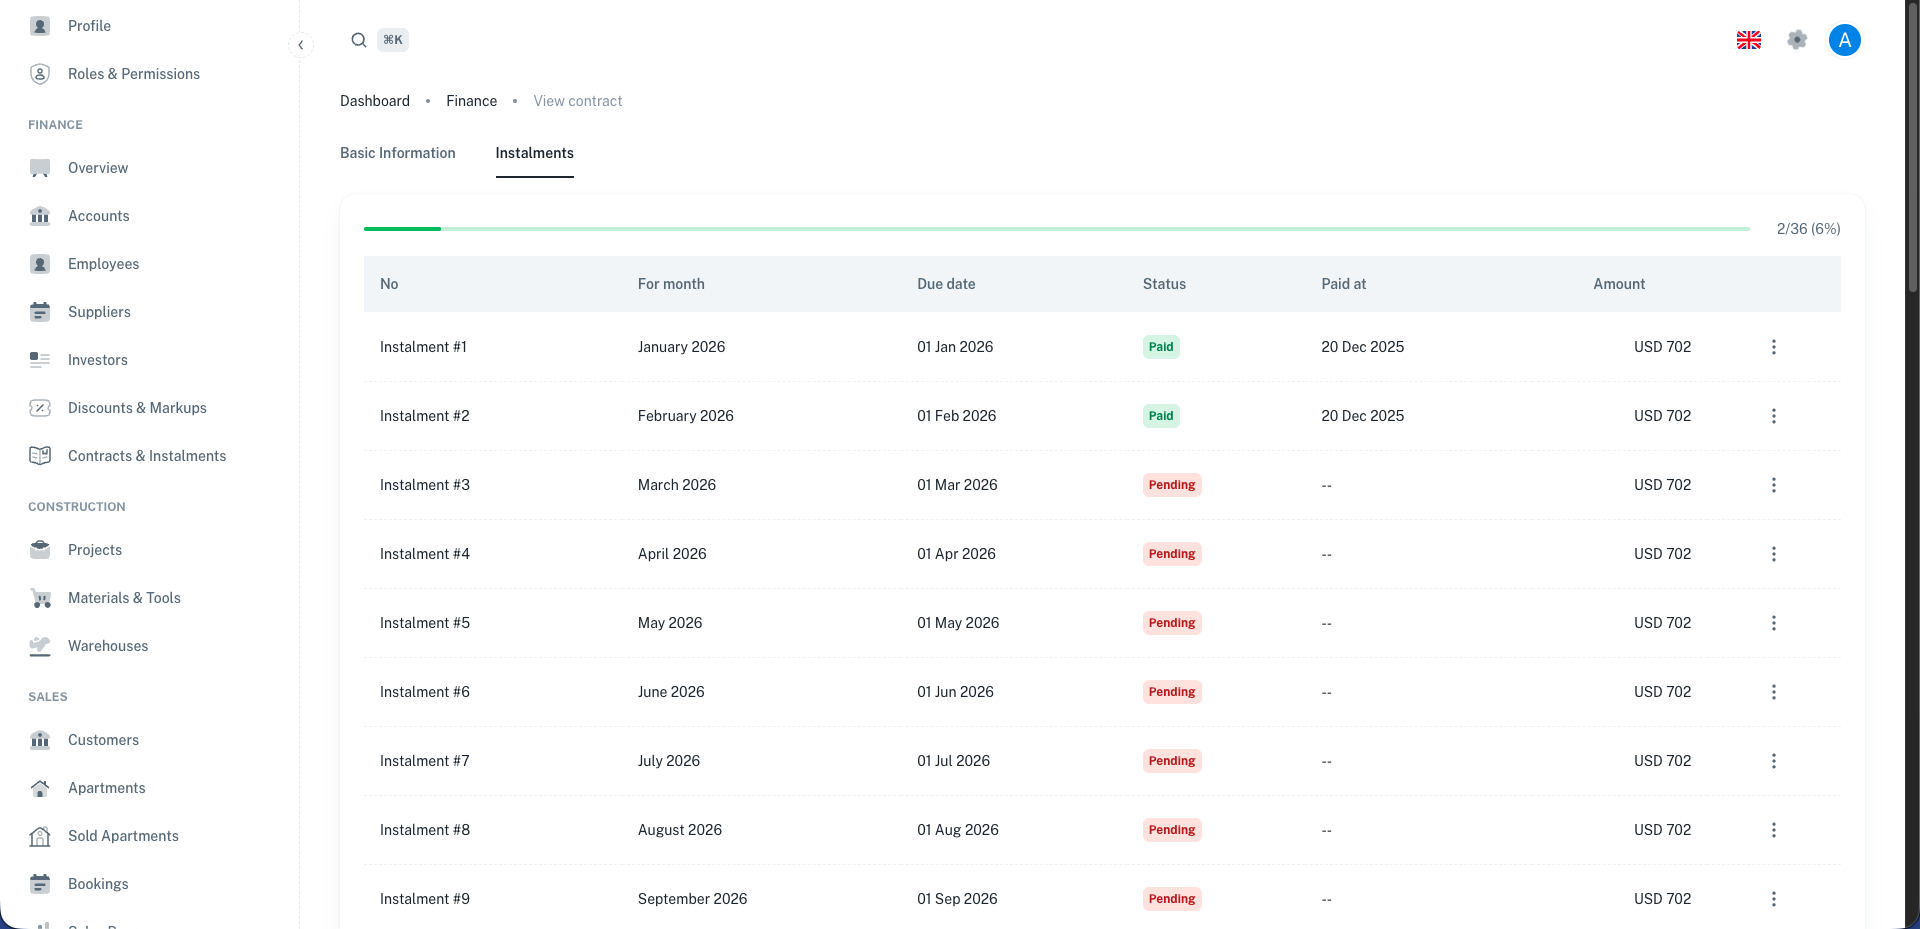Select the Instalments tab
This screenshot has width=1920, height=929.
pyautogui.click(x=534, y=153)
